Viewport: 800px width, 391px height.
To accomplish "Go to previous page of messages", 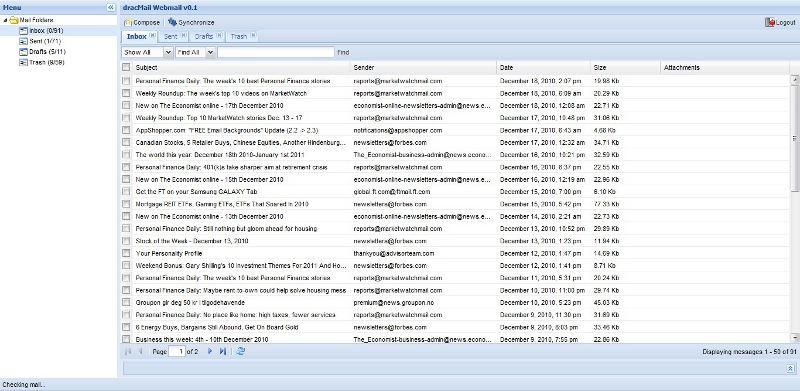I will pyautogui.click(x=140, y=351).
